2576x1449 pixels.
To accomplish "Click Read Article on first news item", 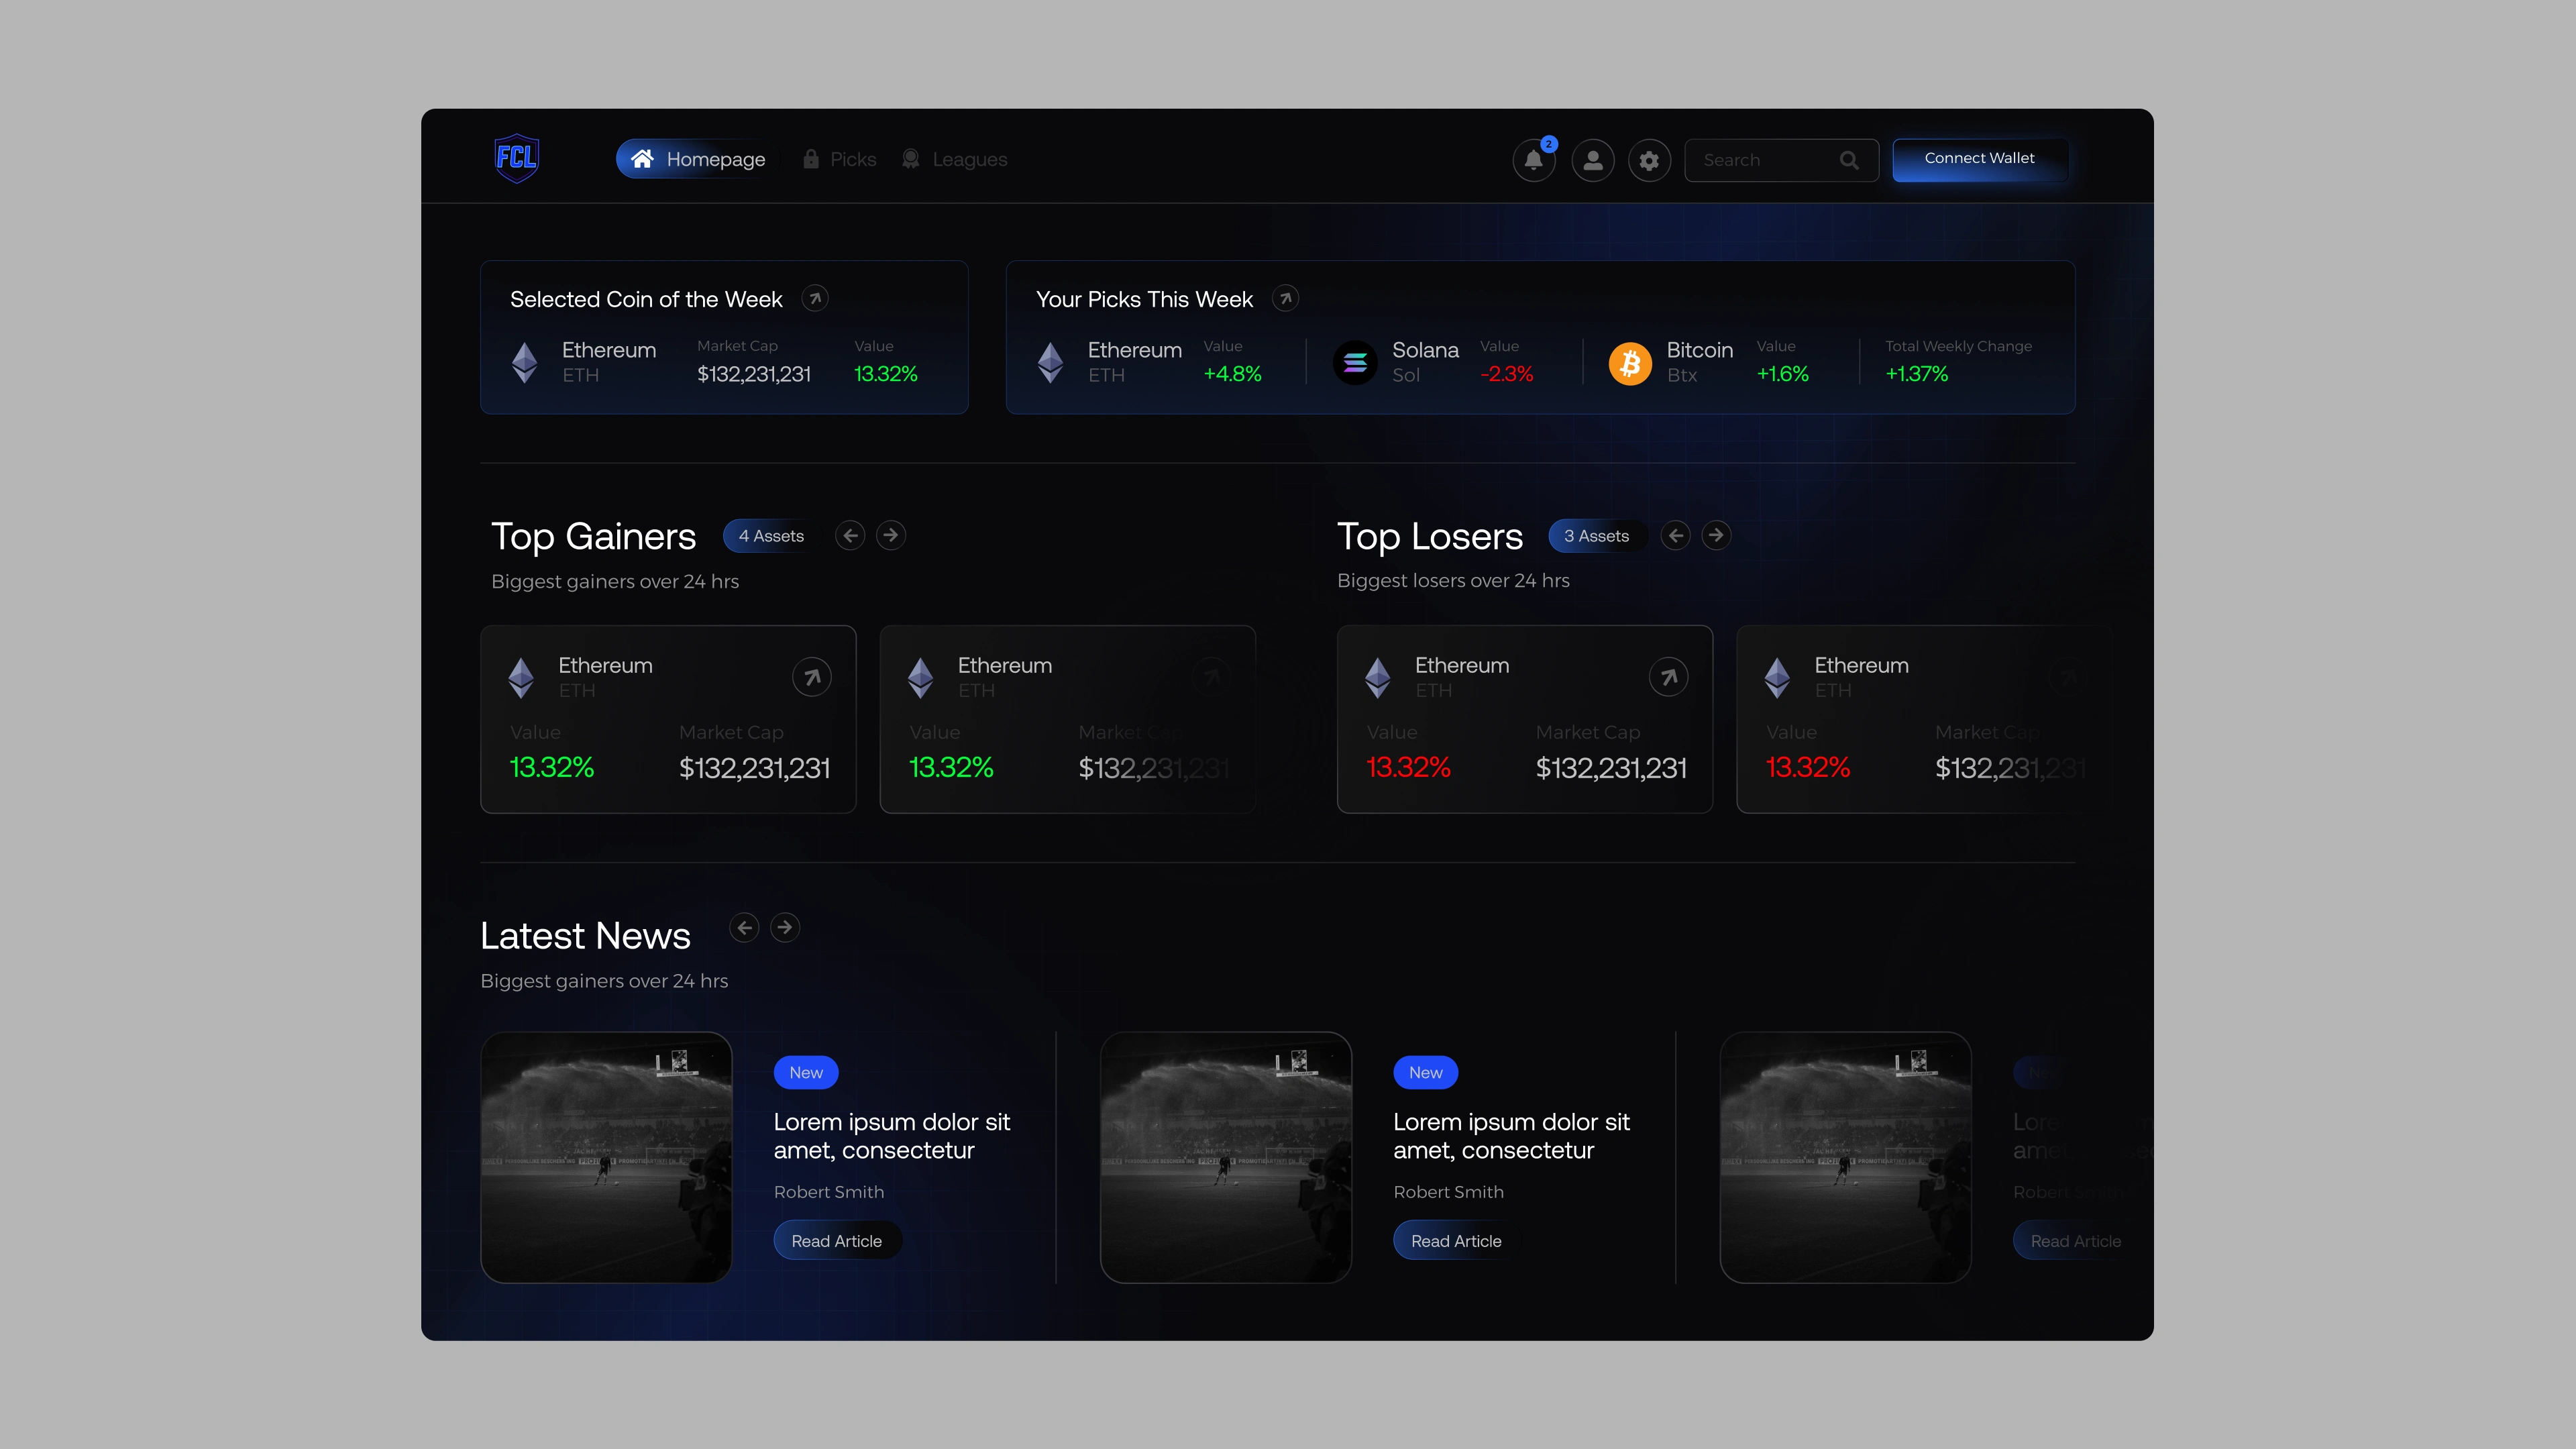I will [x=836, y=1240].
